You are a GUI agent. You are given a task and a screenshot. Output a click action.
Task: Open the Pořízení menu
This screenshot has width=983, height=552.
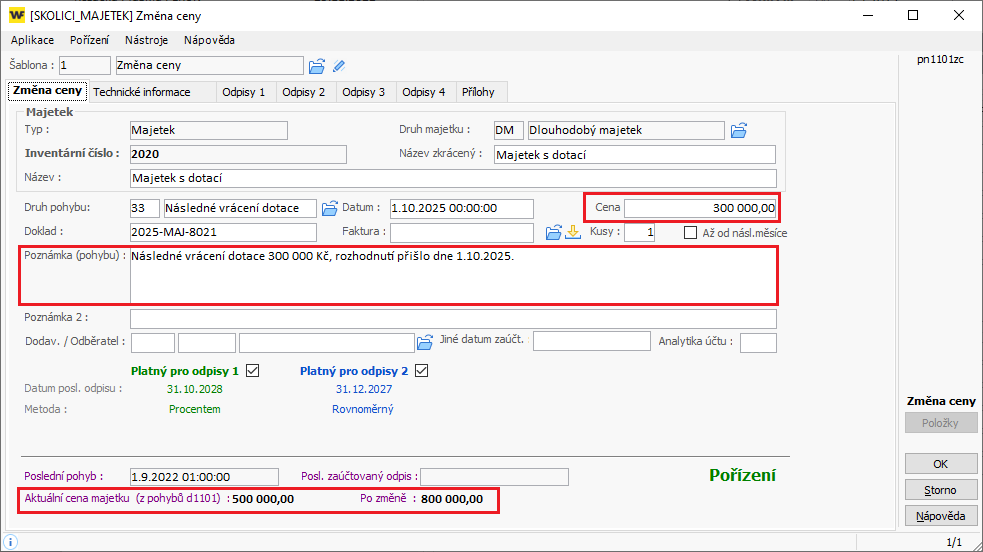90,40
